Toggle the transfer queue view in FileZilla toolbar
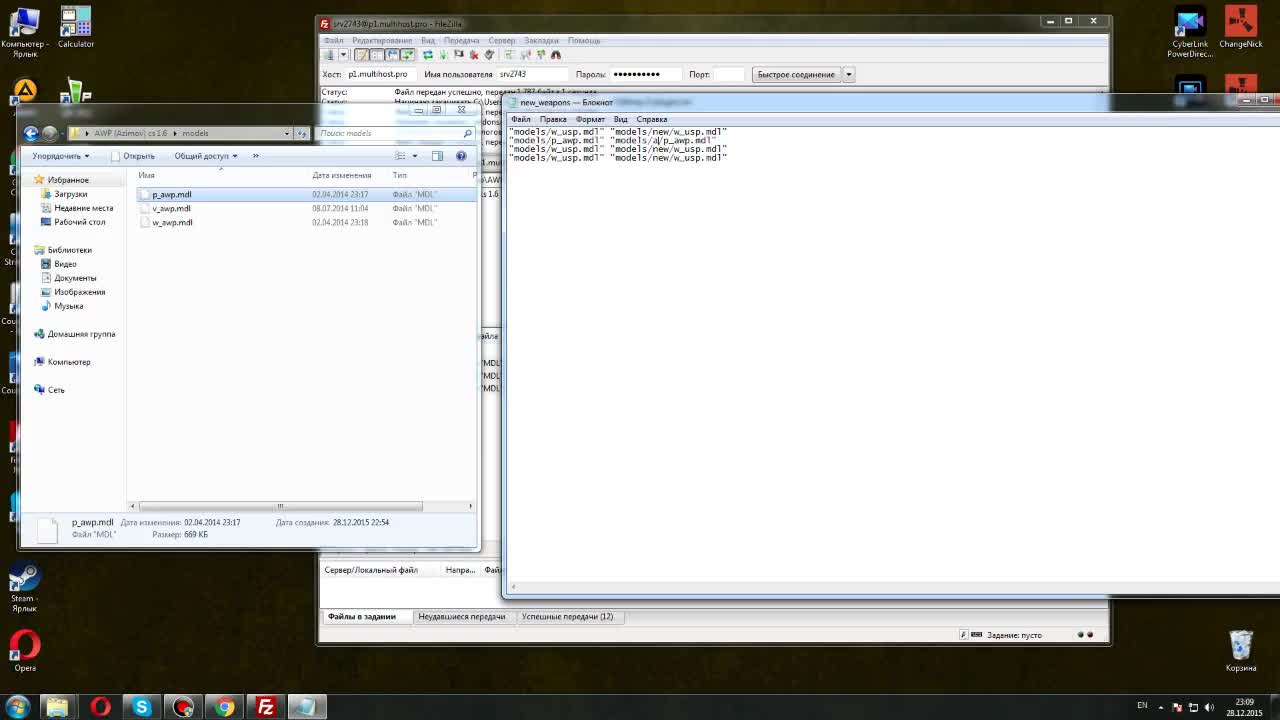1280x720 pixels. (407, 55)
